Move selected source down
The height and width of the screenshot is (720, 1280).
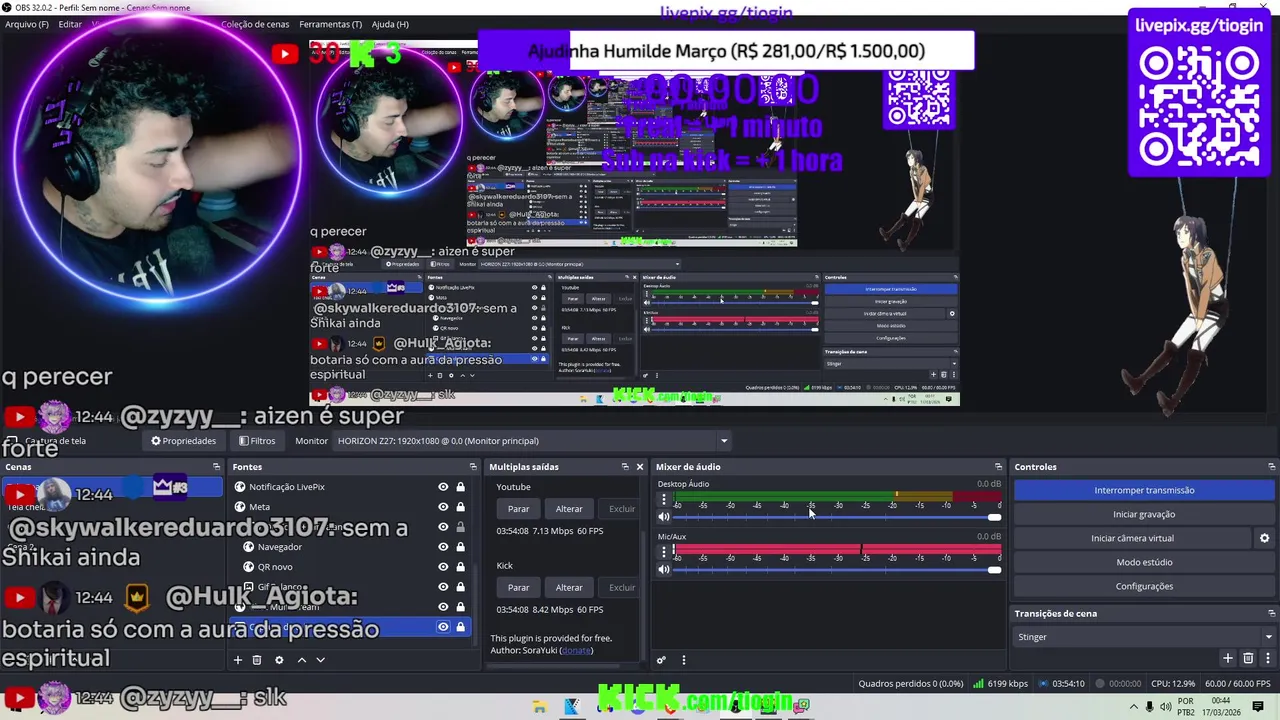320,660
